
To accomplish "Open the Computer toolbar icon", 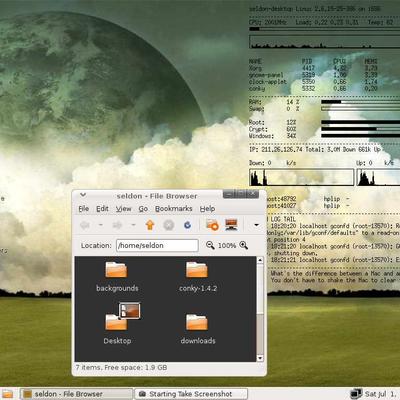I will pyautogui.click(x=231, y=225).
